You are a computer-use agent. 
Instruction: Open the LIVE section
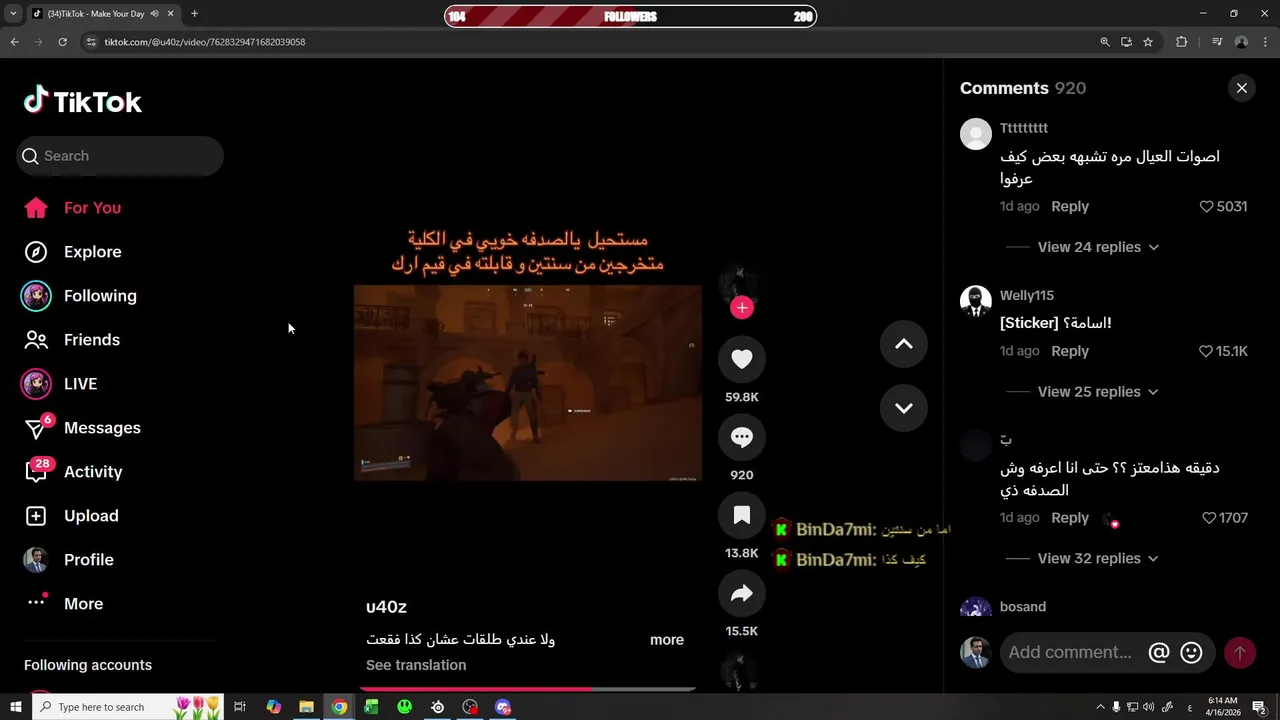pyautogui.click(x=80, y=384)
